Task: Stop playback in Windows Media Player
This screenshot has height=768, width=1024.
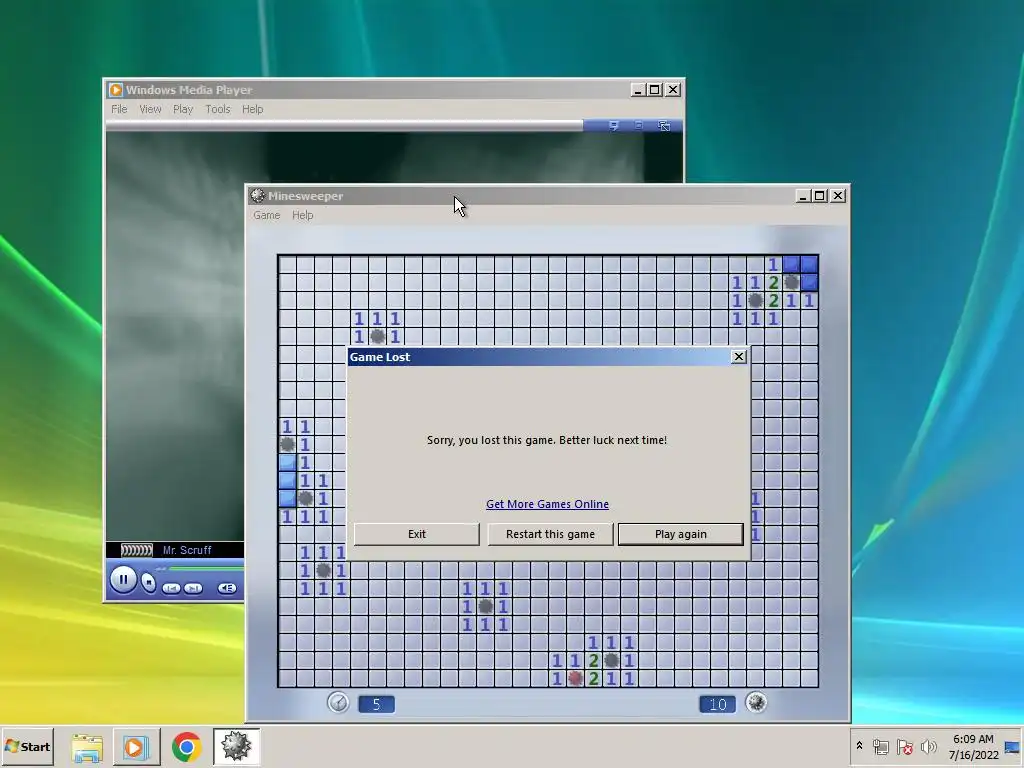Action: pos(149,582)
